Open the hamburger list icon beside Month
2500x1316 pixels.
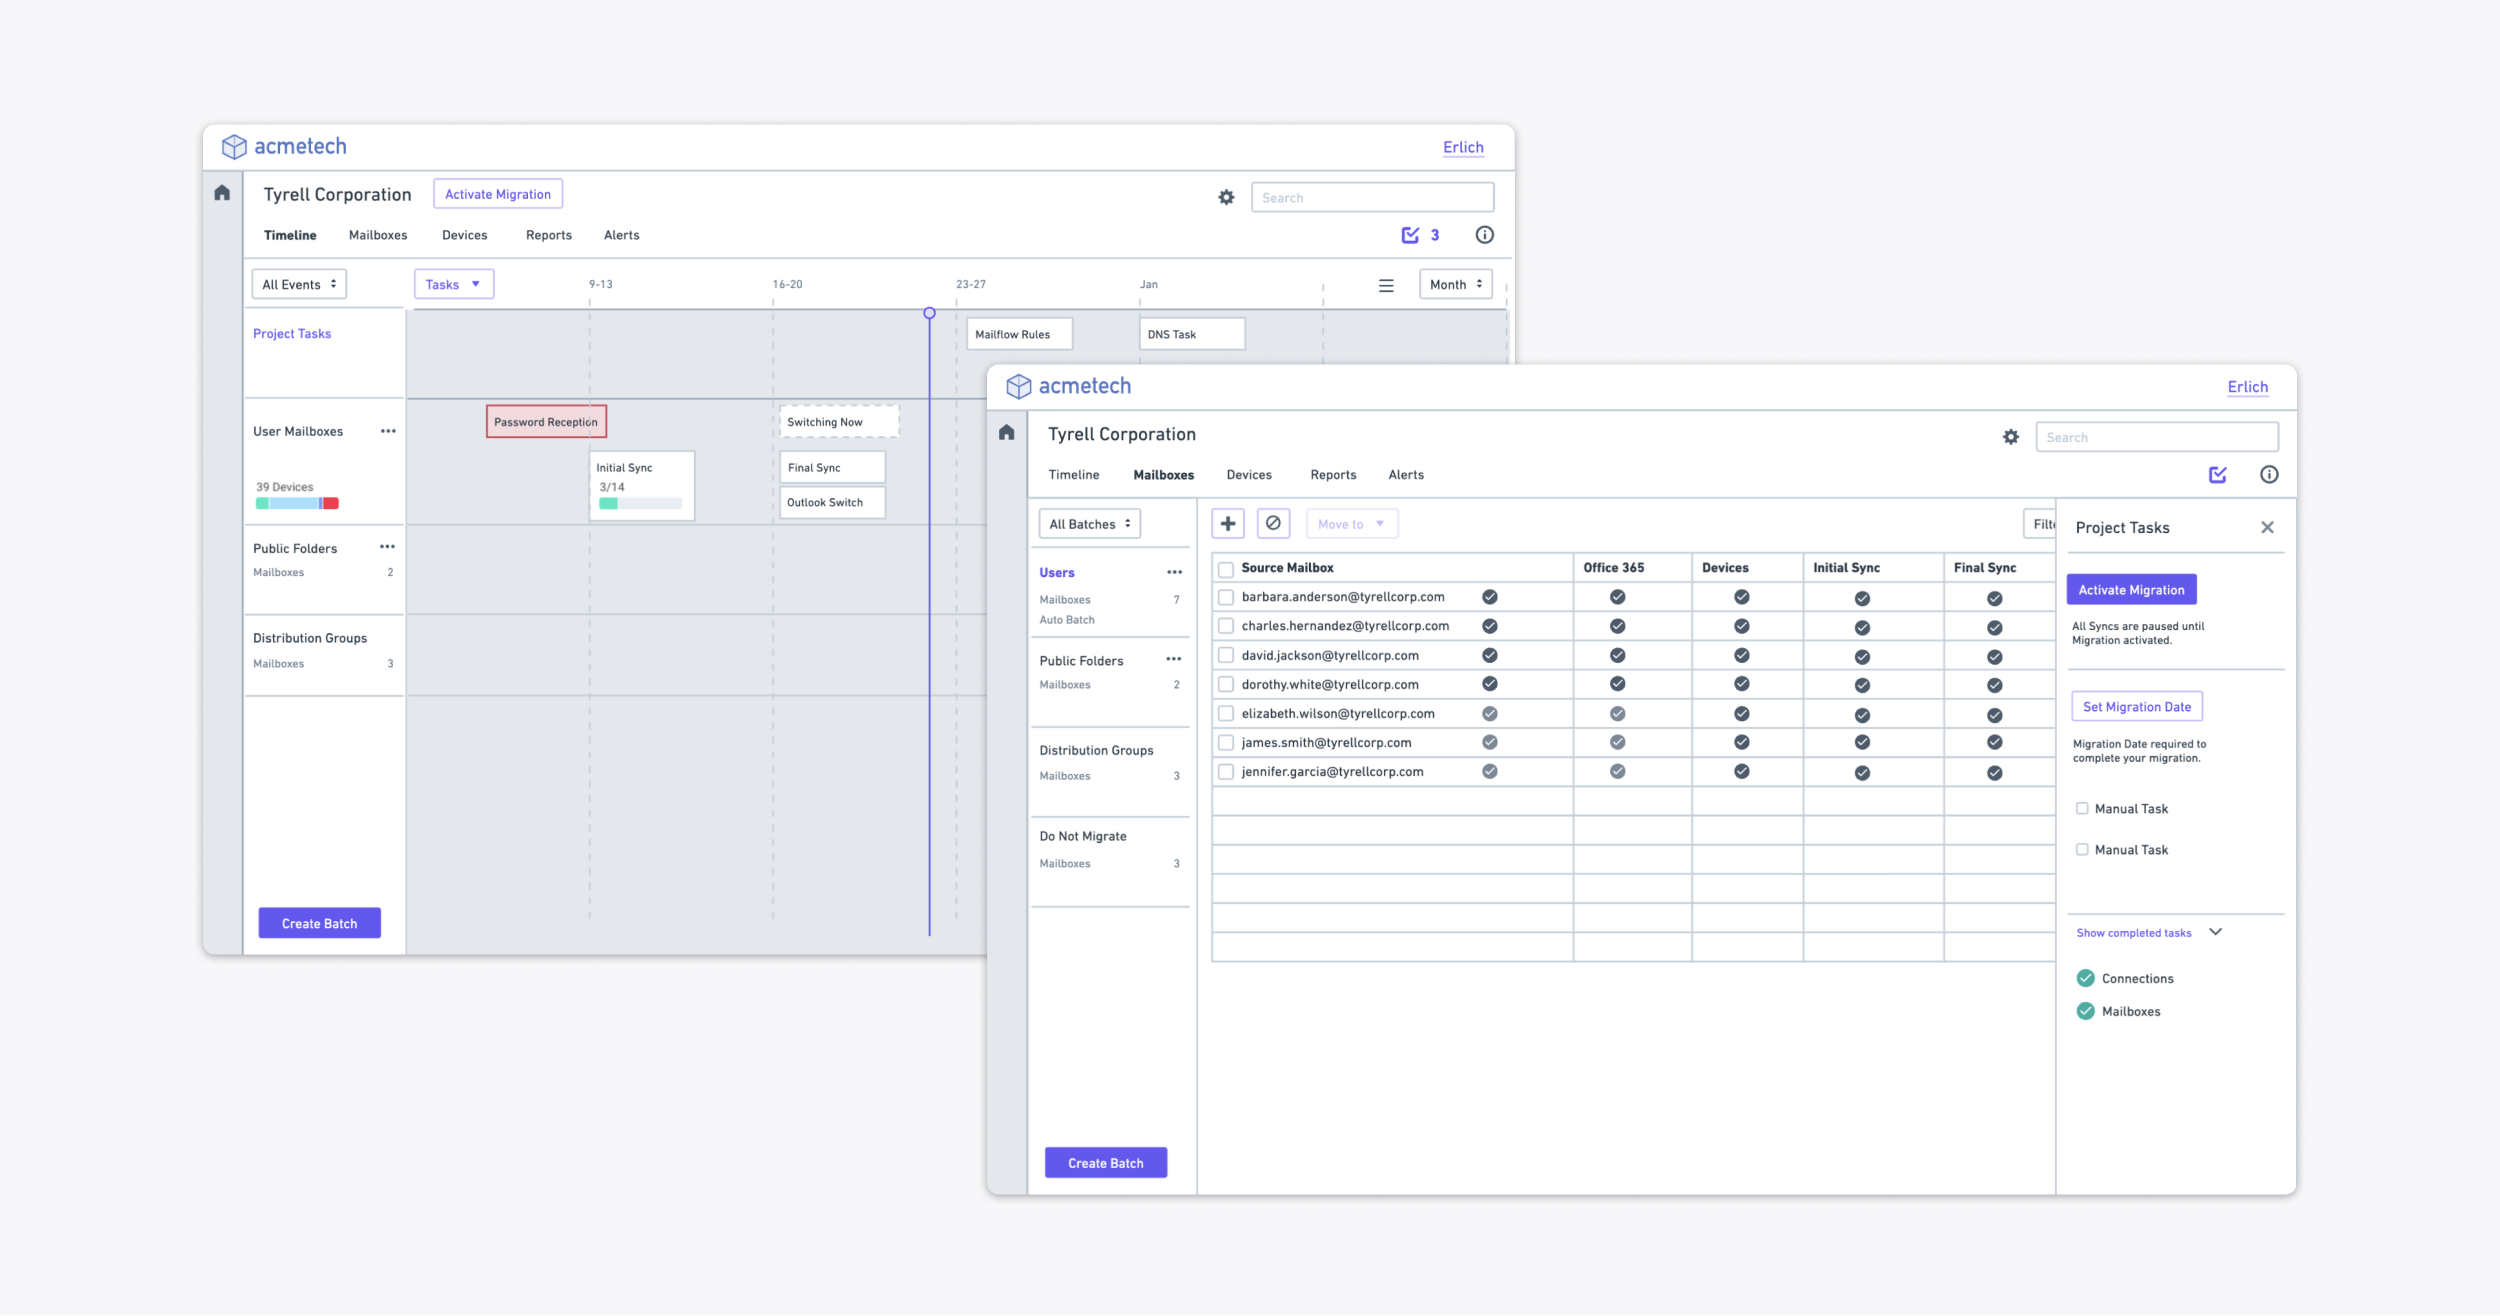[x=1386, y=285]
